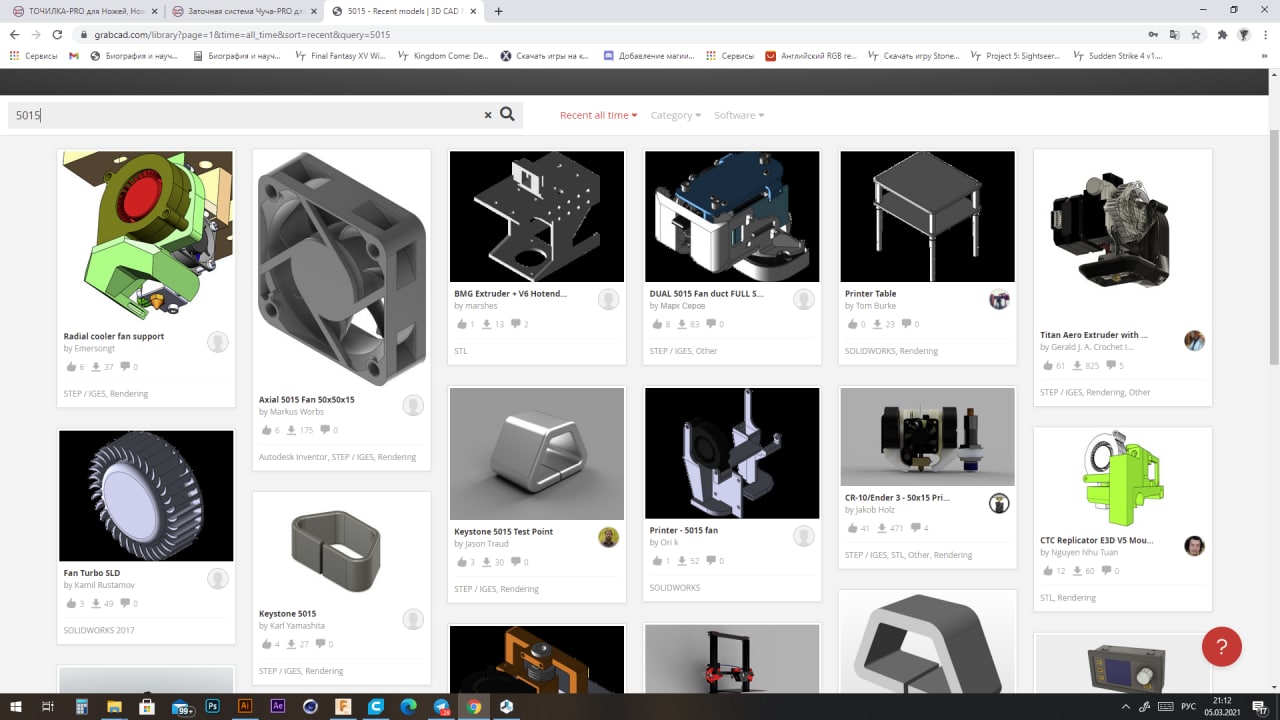
Task: Open the Gmail bookmark icon
Action: click(74, 56)
